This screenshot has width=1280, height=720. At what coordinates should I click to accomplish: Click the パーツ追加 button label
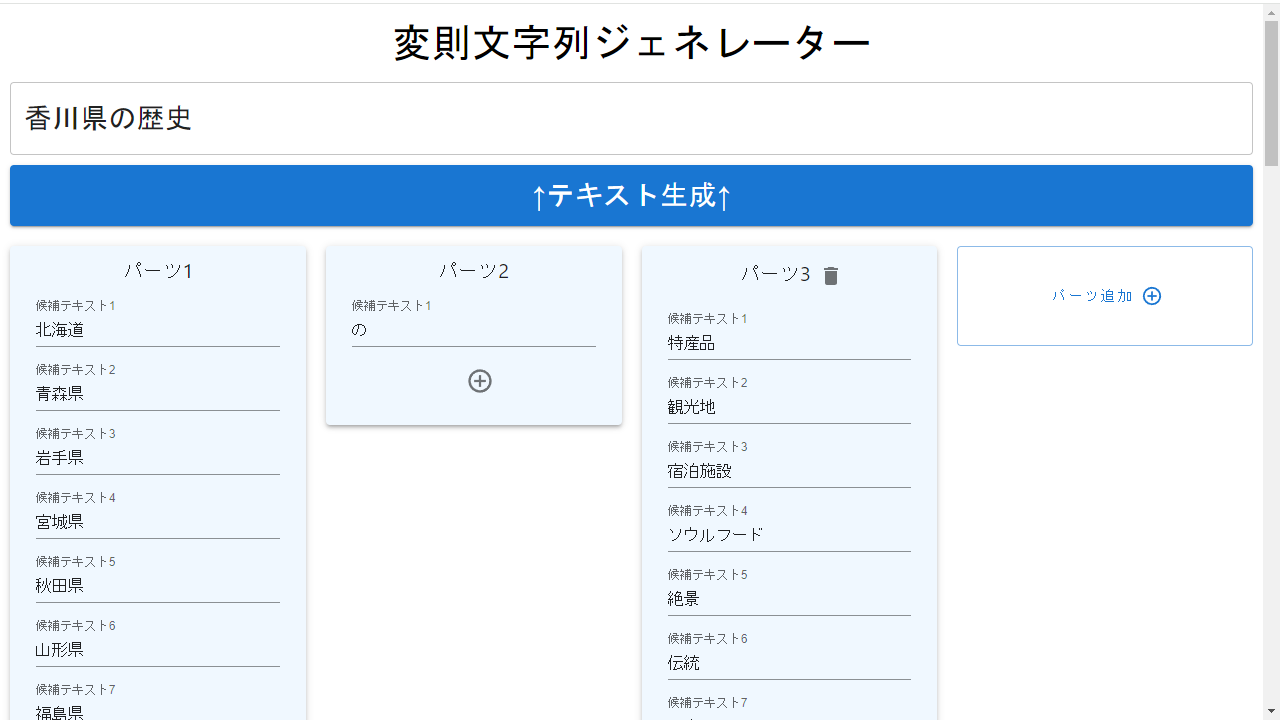(x=1092, y=296)
